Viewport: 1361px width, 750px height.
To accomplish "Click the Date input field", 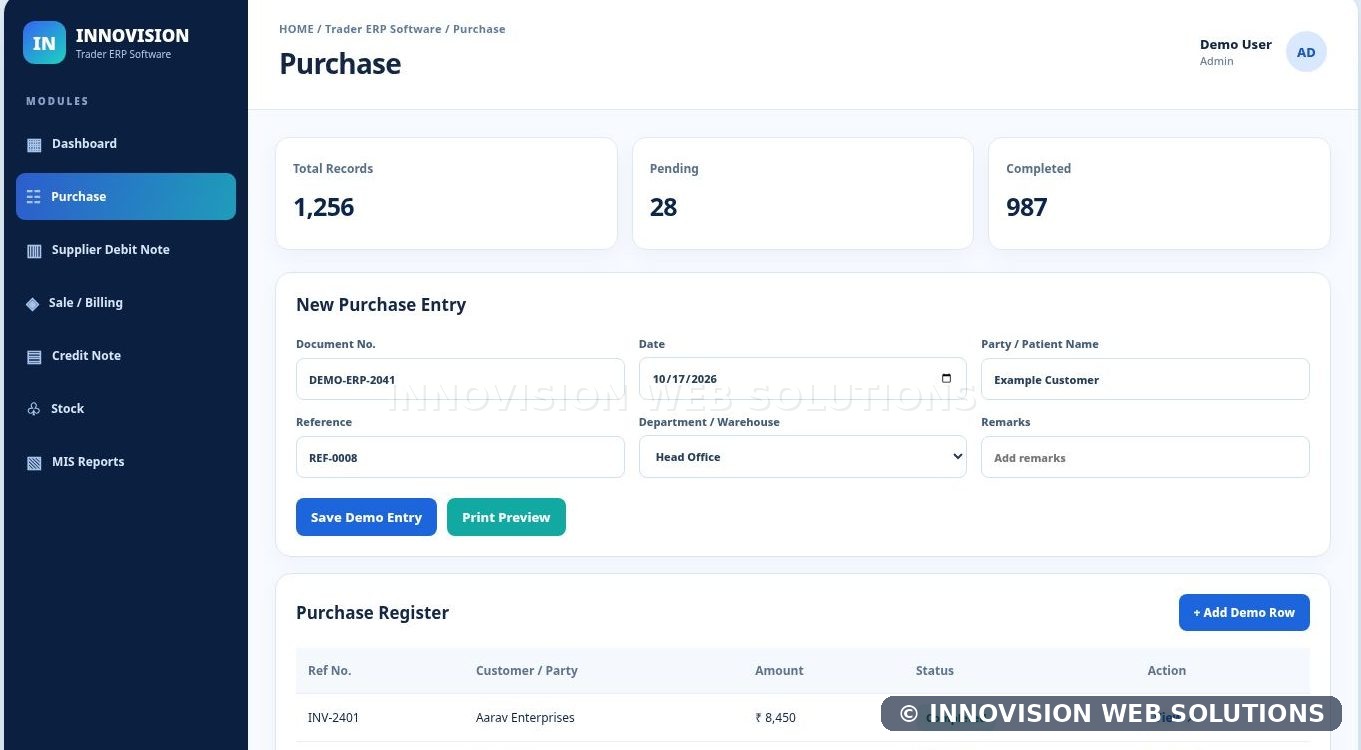I will click(x=803, y=379).
